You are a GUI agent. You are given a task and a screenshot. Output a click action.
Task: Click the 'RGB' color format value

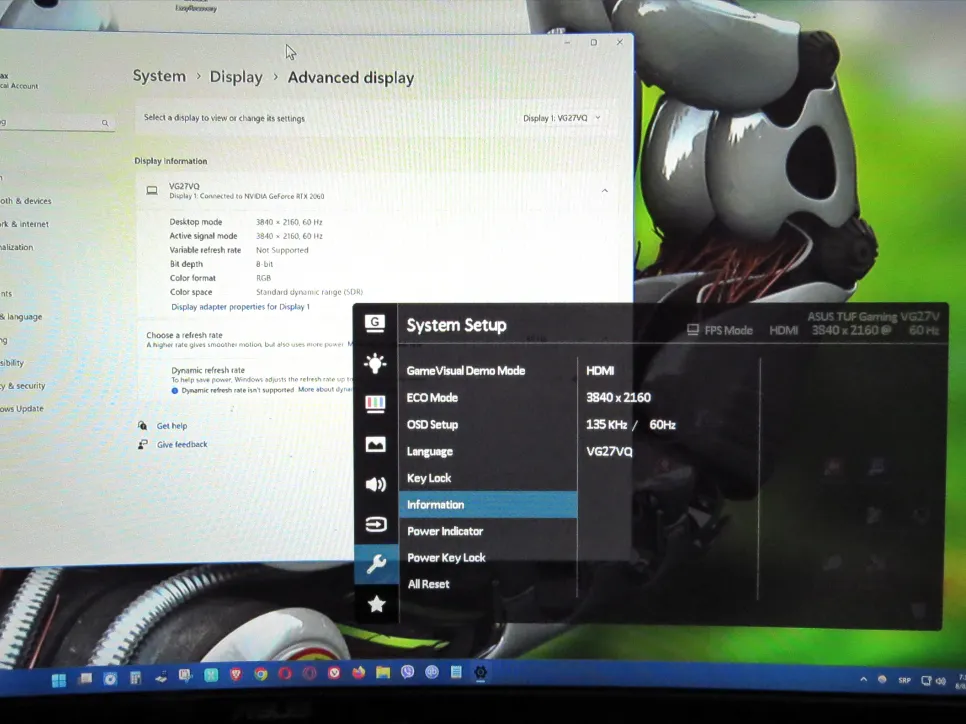pos(263,278)
